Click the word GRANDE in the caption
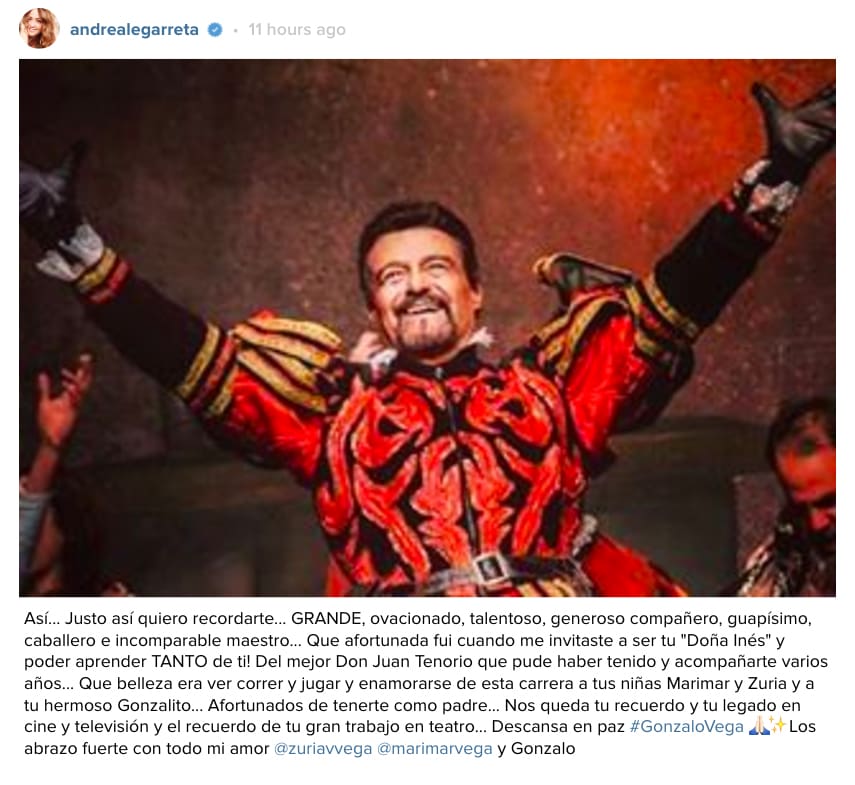The width and height of the screenshot is (855, 785). [x=327, y=619]
